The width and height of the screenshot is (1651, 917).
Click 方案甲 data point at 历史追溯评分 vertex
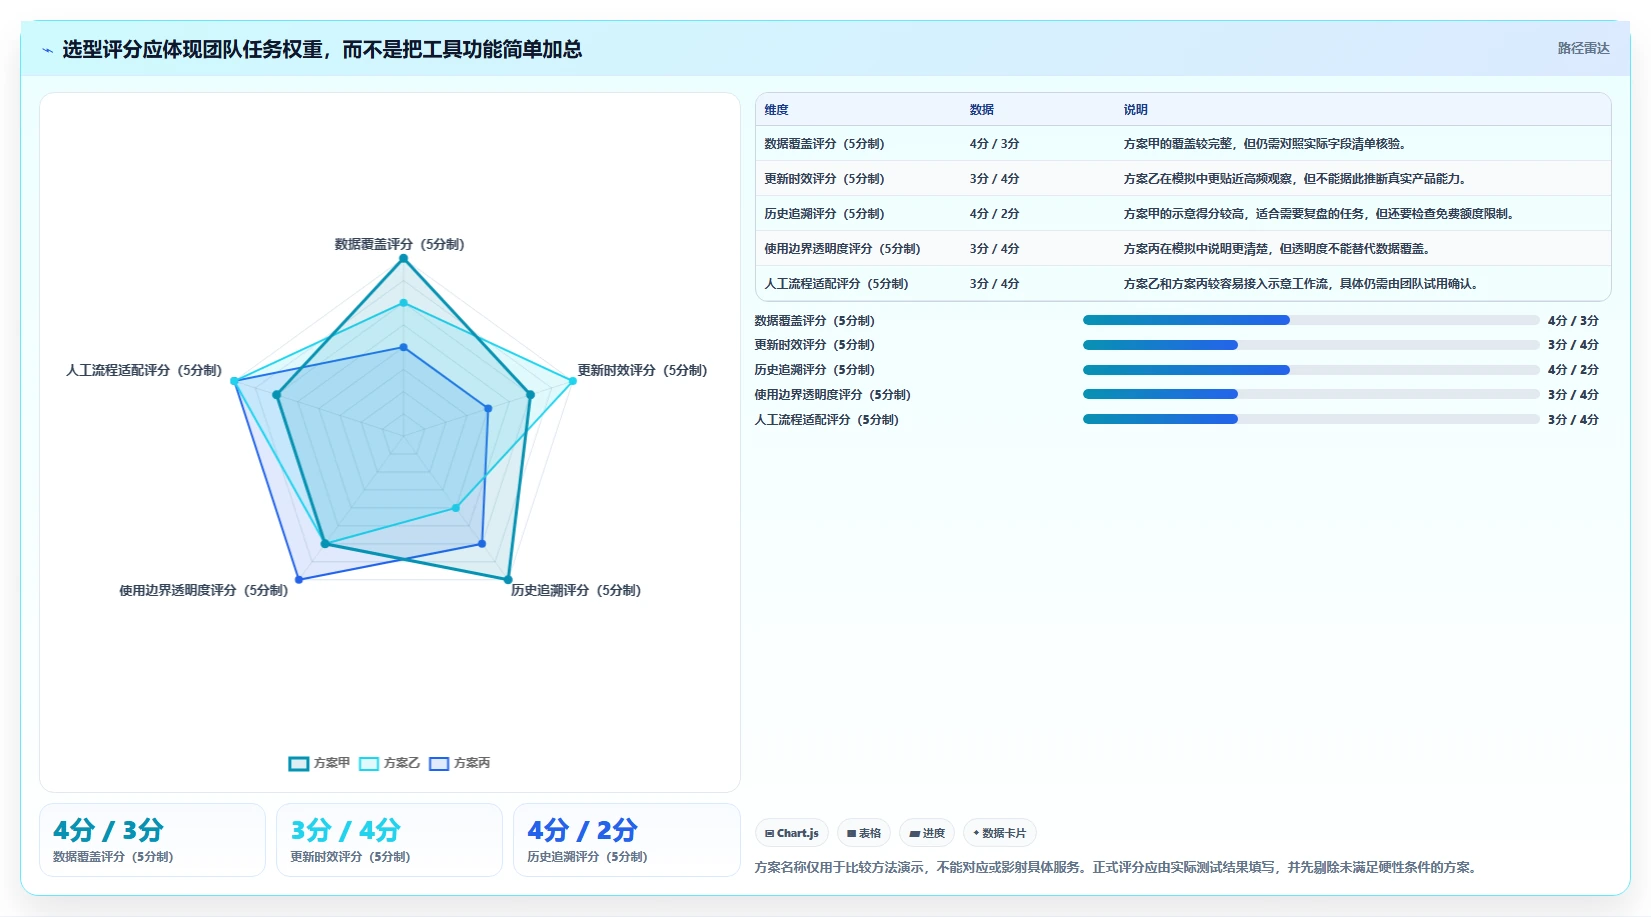tap(508, 580)
